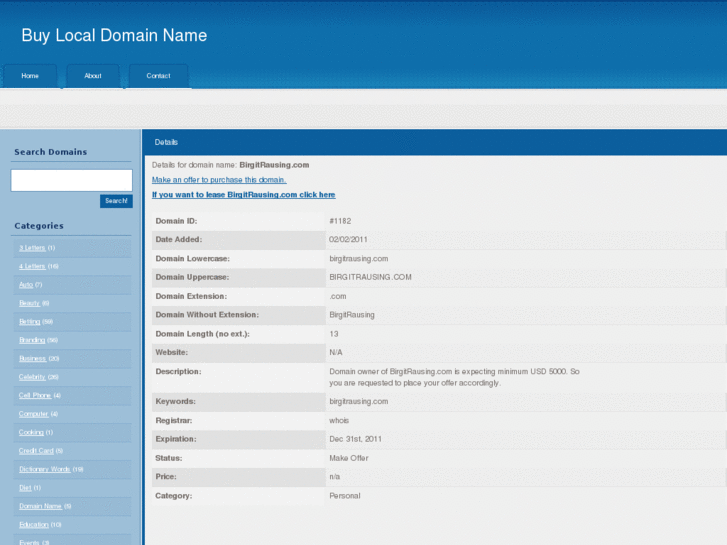
Task: Open the Contact tab
Action: [158, 76]
